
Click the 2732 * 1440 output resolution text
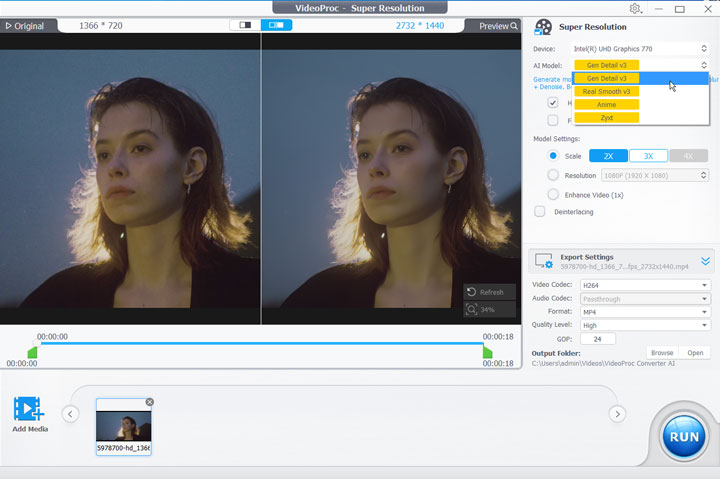tap(420, 26)
